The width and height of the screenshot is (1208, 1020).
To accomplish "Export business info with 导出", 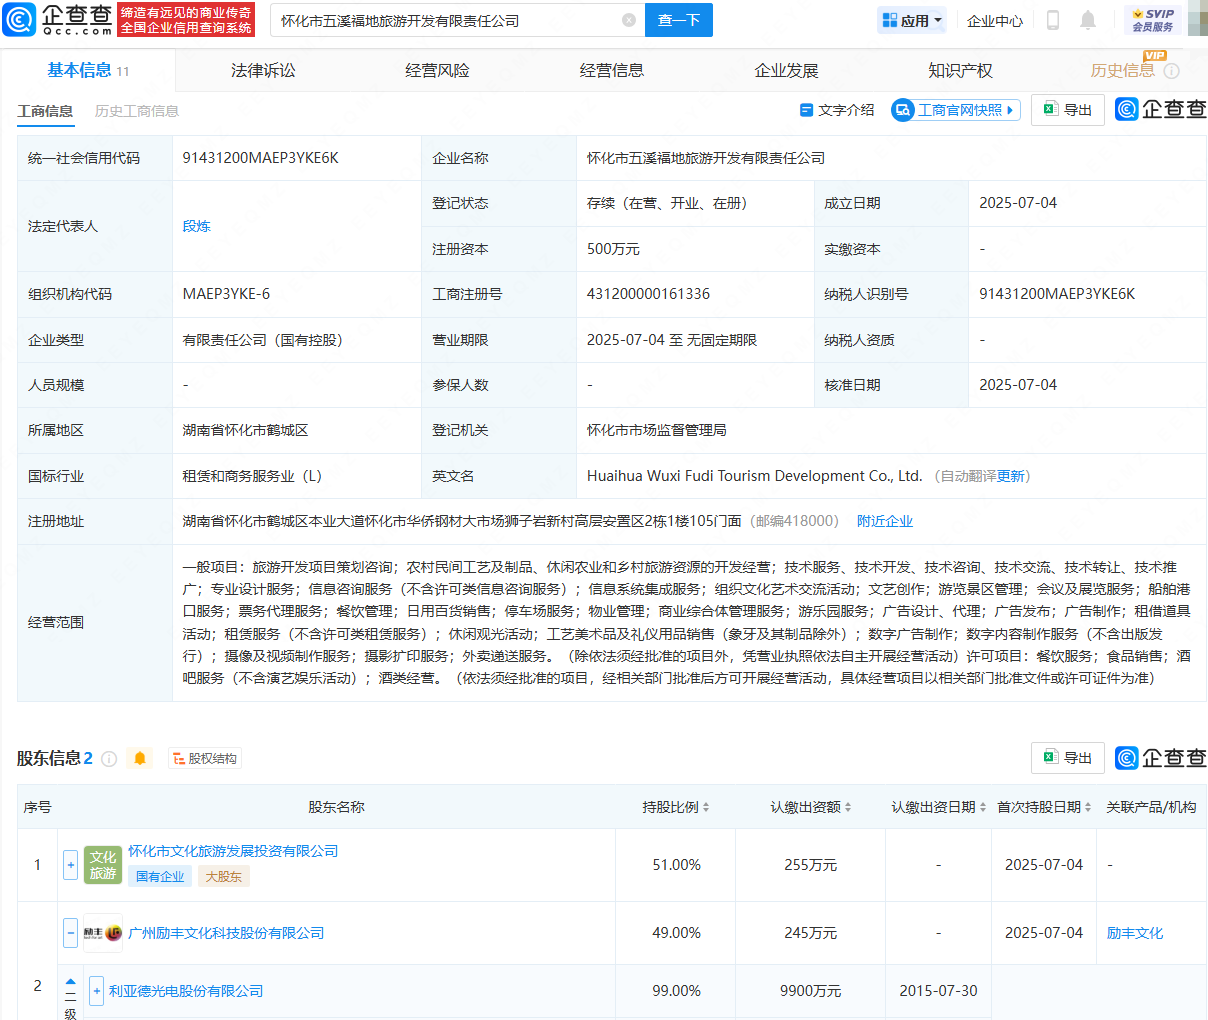I will (x=1068, y=110).
